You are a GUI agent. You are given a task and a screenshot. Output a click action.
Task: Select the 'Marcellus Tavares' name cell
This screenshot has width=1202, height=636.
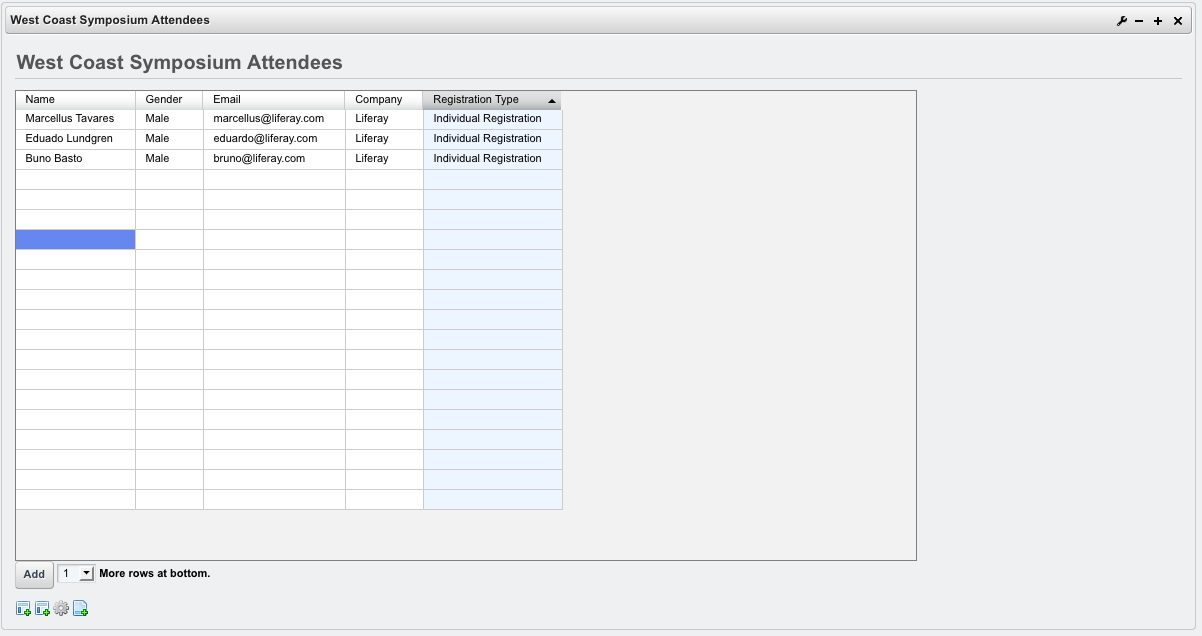point(75,119)
